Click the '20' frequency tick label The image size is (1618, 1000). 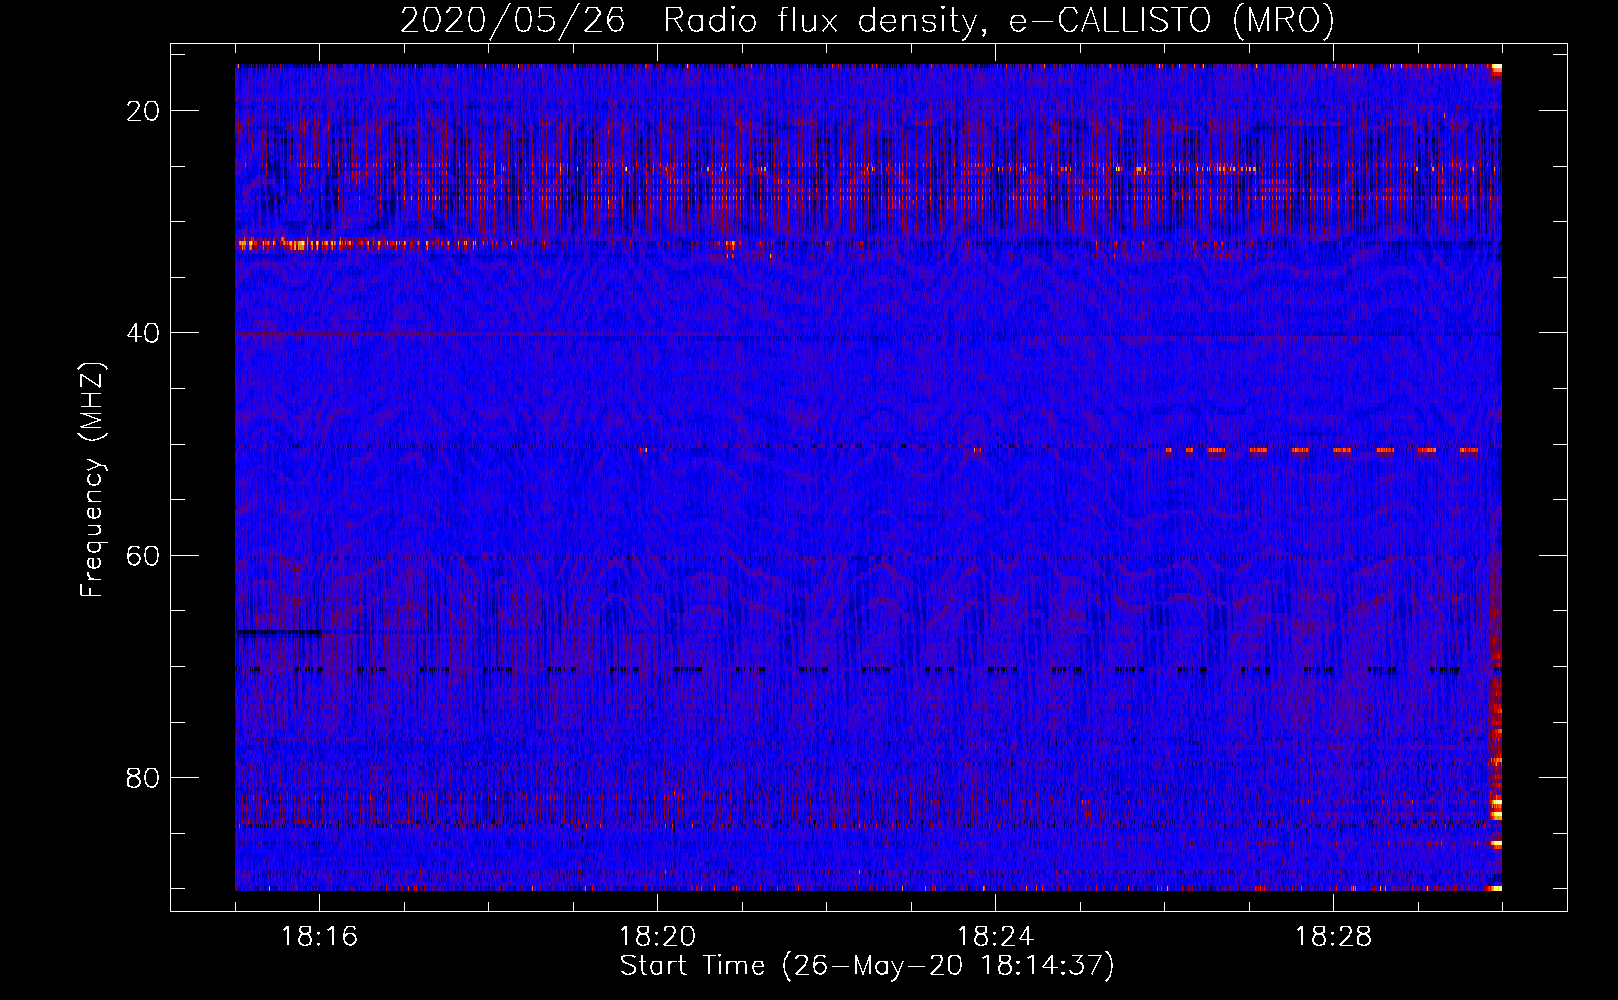coord(143,111)
